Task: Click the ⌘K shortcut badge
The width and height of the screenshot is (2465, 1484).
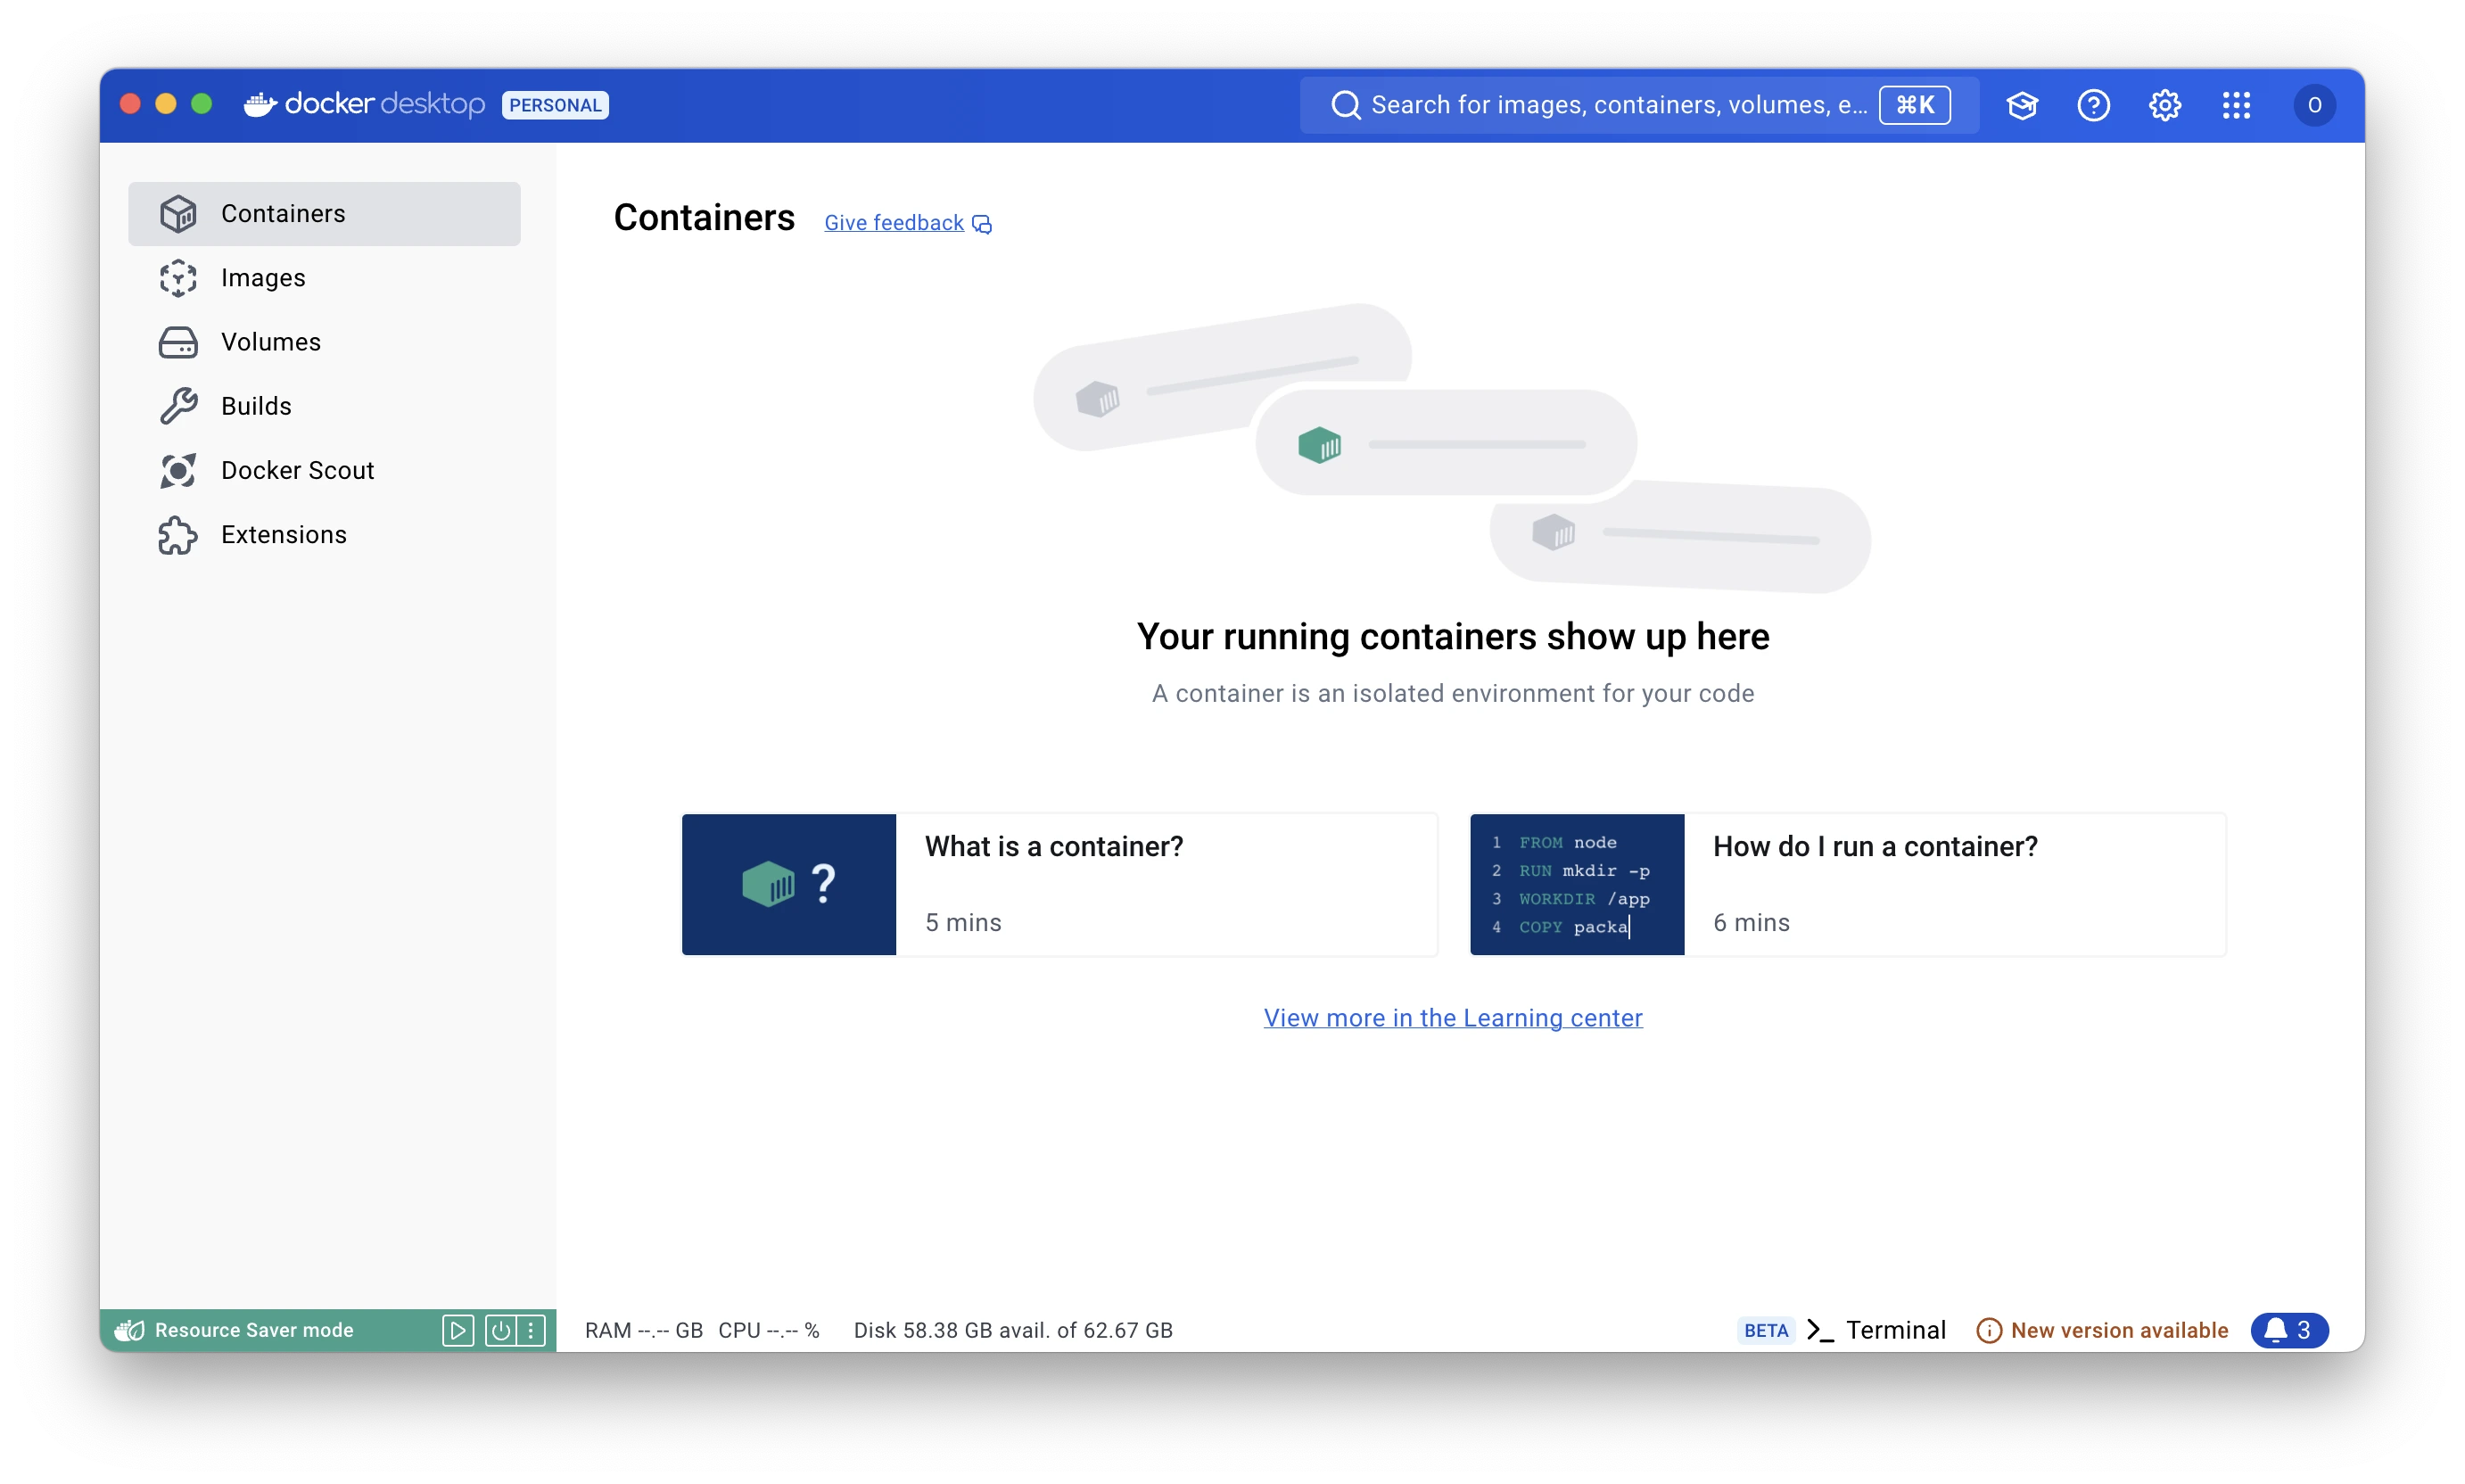Action: pos(1914,105)
